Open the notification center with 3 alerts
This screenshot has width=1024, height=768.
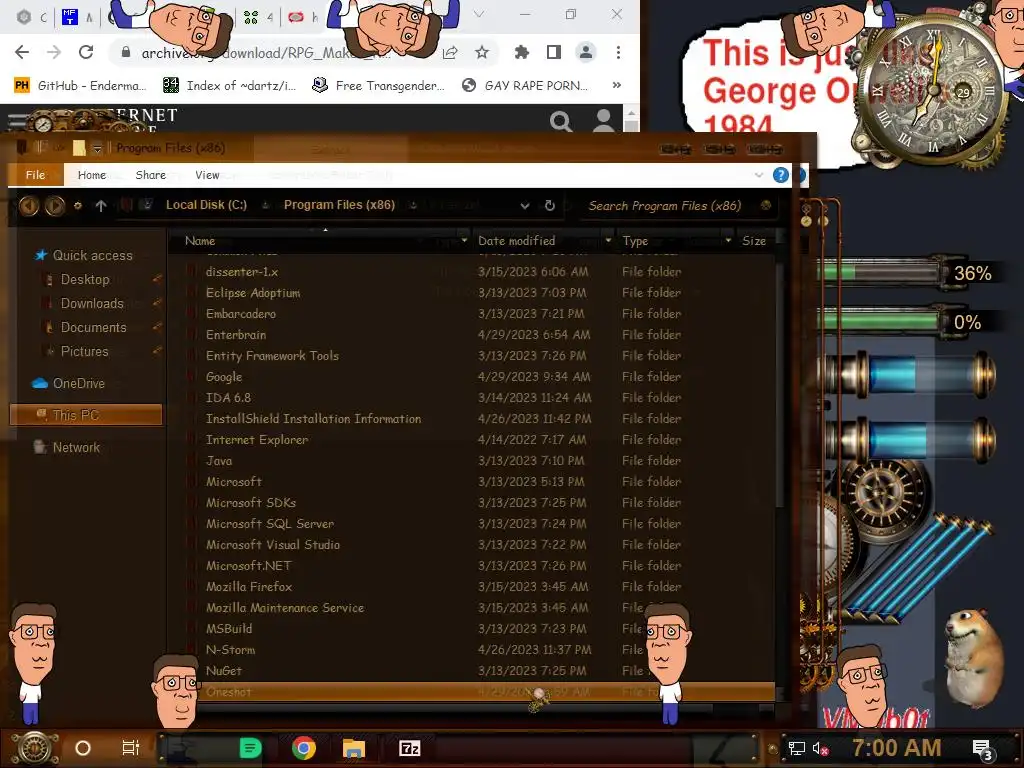(982, 749)
